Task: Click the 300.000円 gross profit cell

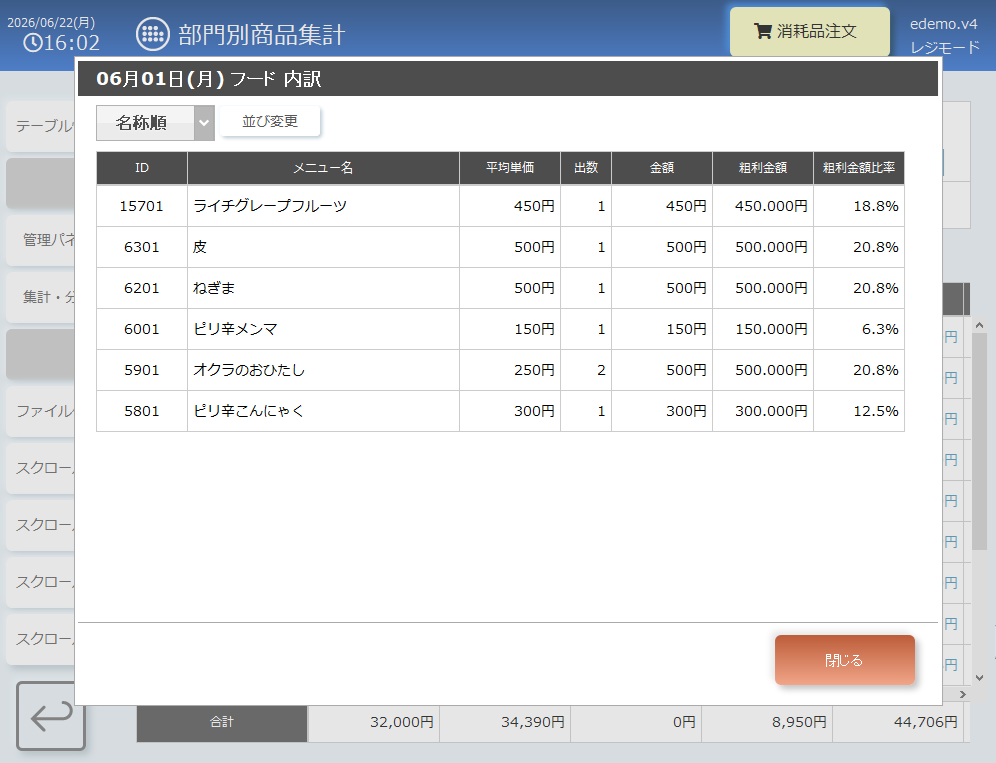Action: coord(763,411)
